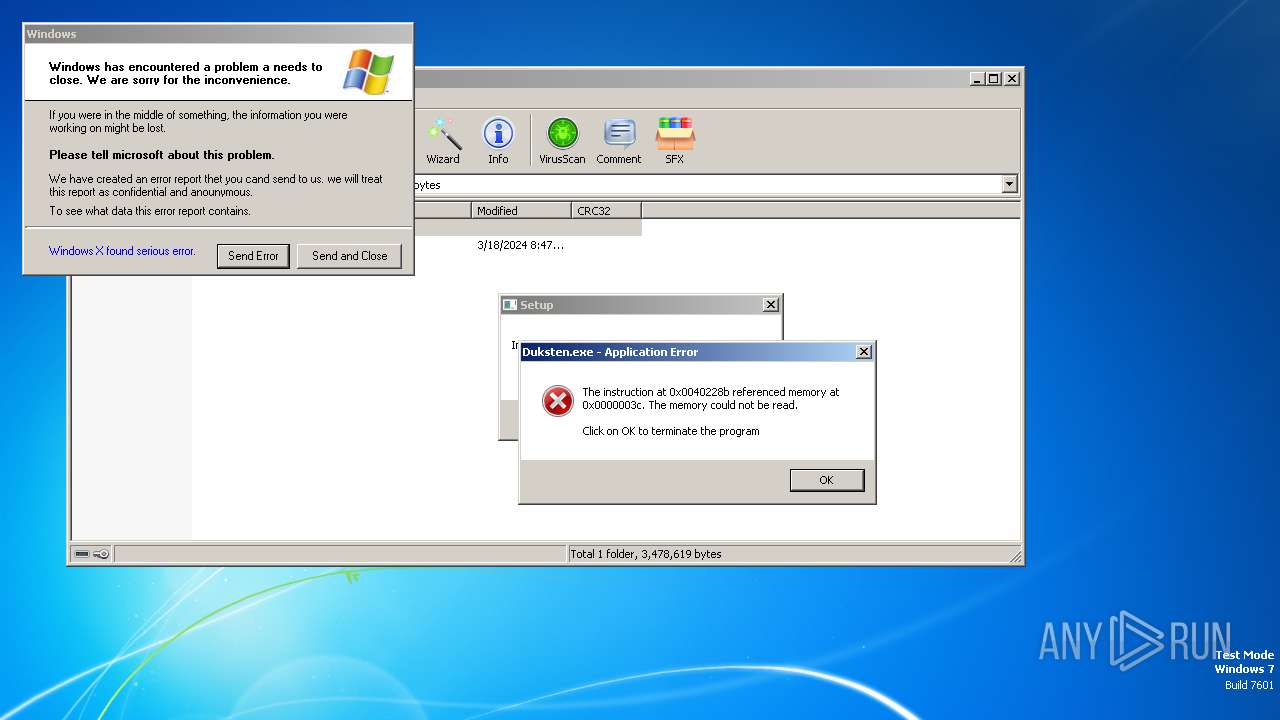
Task: Click status text 'Total 1 folder, 3,478,619 bytes'
Action: (x=645, y=554)
